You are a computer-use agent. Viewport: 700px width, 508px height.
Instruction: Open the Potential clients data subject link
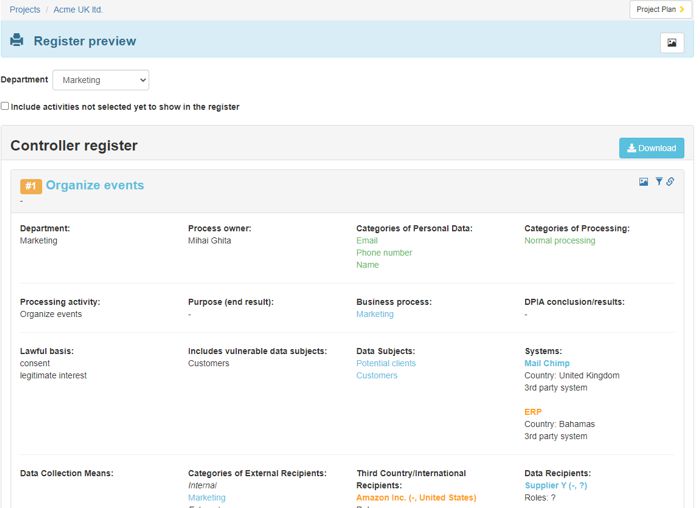[386, 363]
